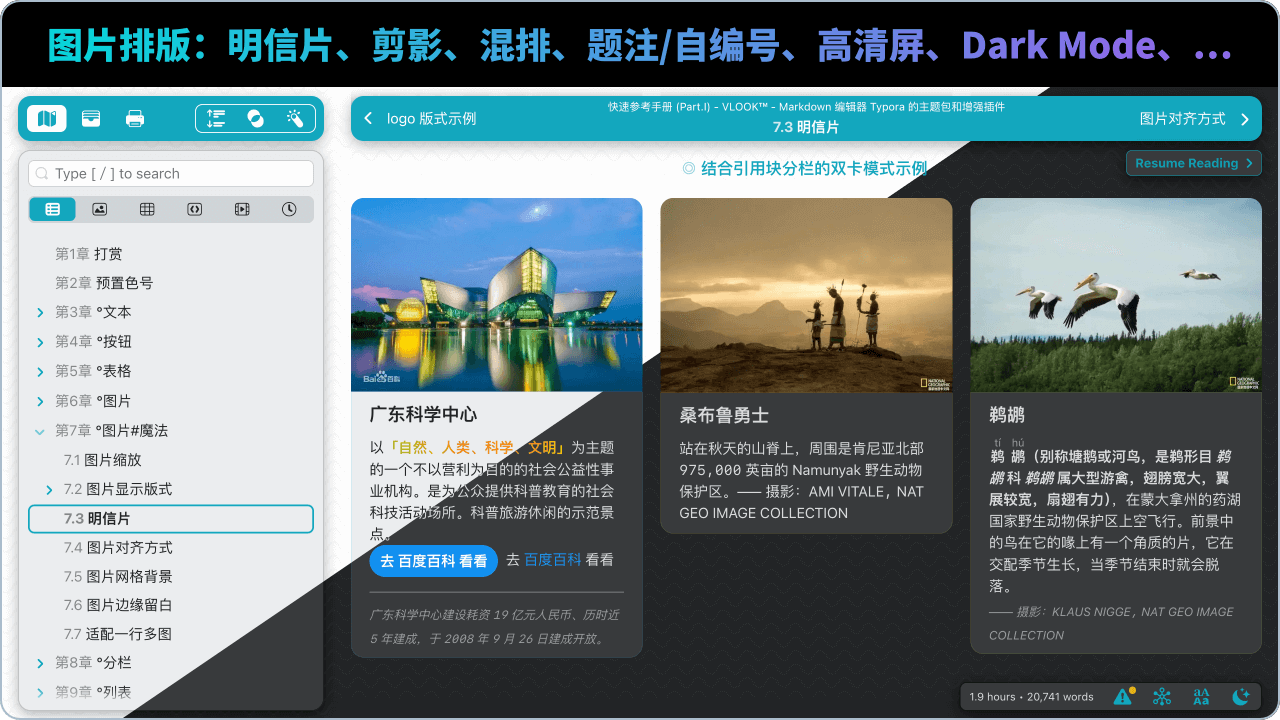Image resolution: width=1280 pixels, height=720 pixels.
Task: Click the '鹈鹕' card heading
Action: point(1007,415)
